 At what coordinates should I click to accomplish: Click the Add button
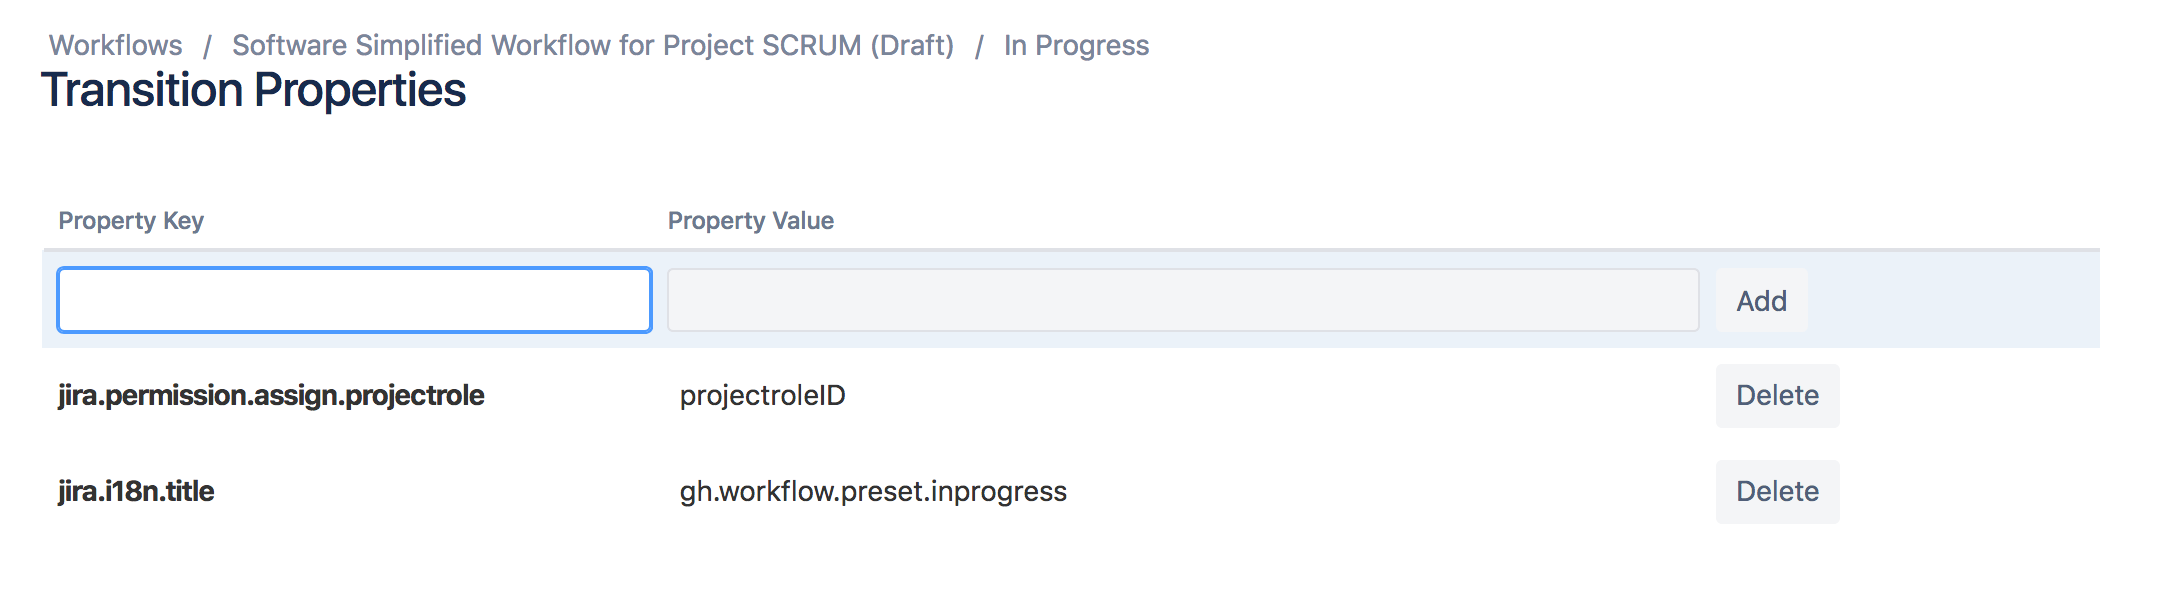point(1762,301)
